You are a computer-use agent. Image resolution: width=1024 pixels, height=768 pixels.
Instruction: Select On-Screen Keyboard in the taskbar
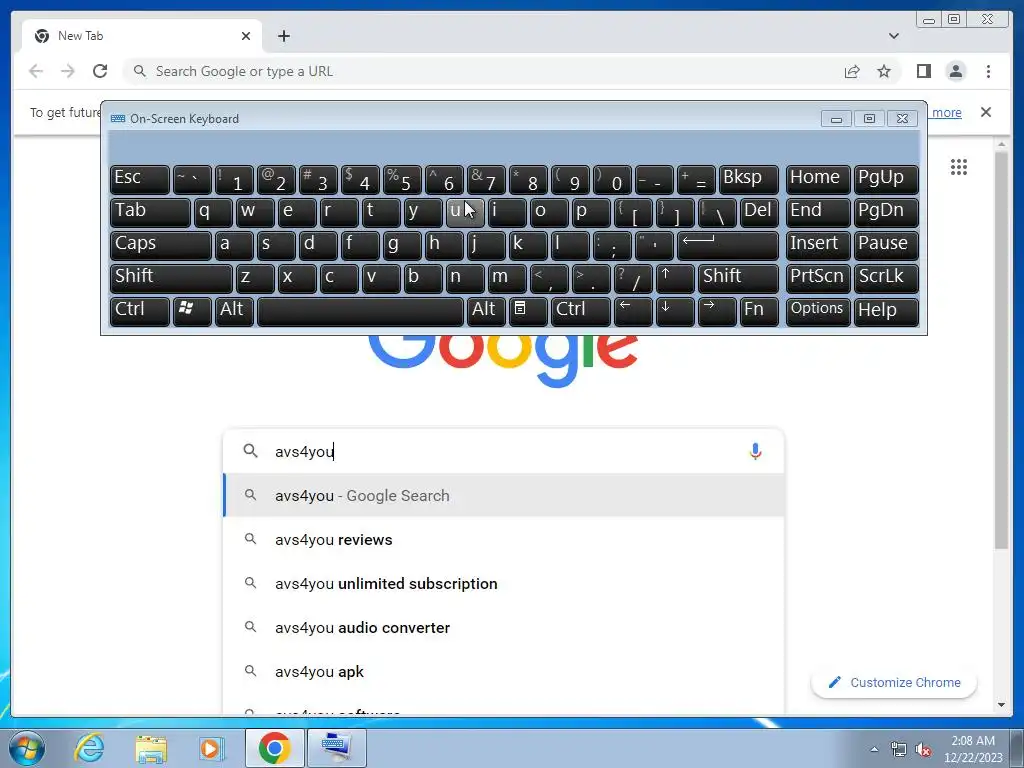(337, 748)
